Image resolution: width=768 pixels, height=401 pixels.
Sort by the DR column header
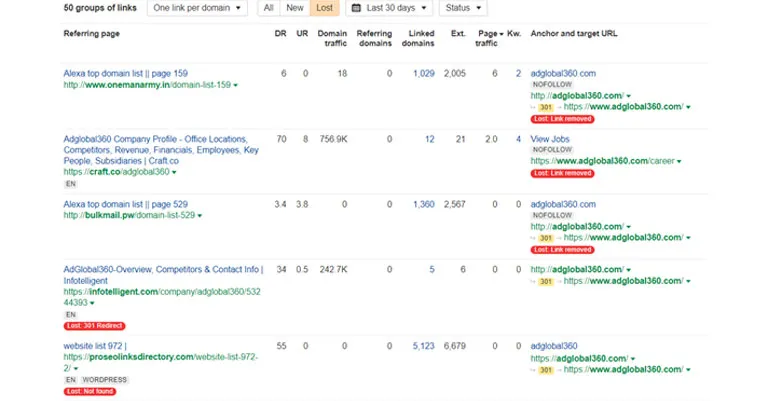tap(281, 34)
